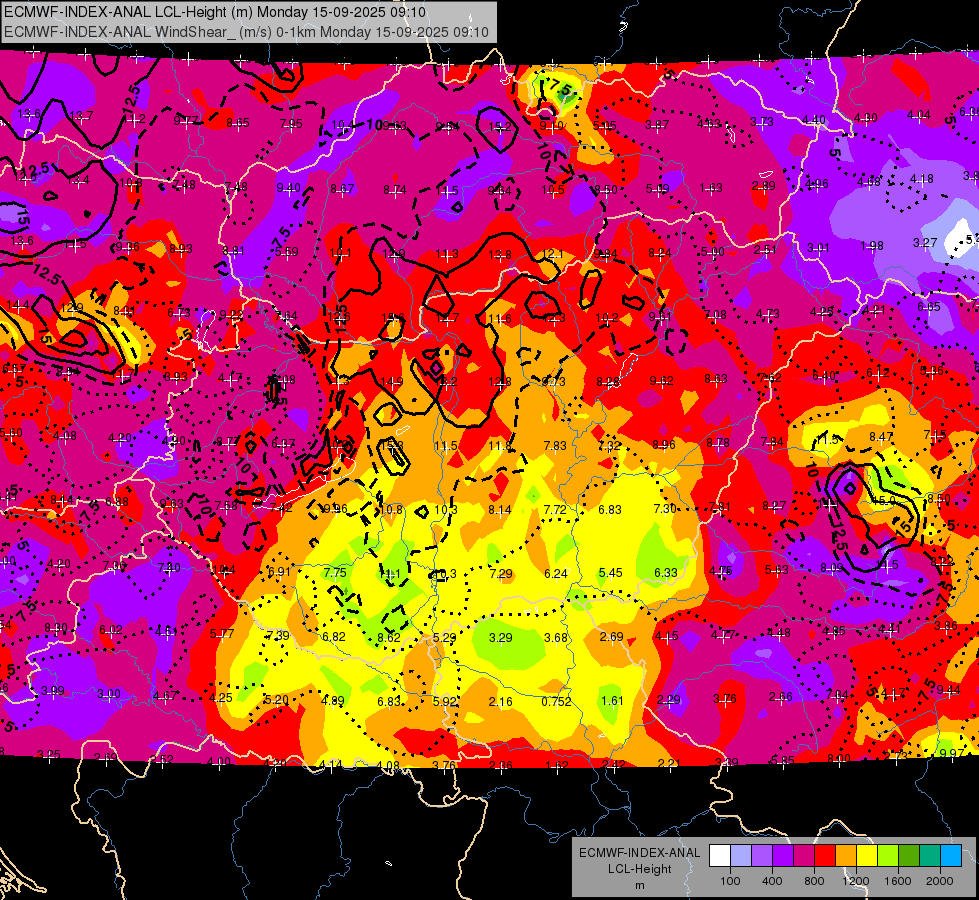This screenshot has height=900, width=979.
Task: Click the grid value '3.00'
Action: pos(109,695)
